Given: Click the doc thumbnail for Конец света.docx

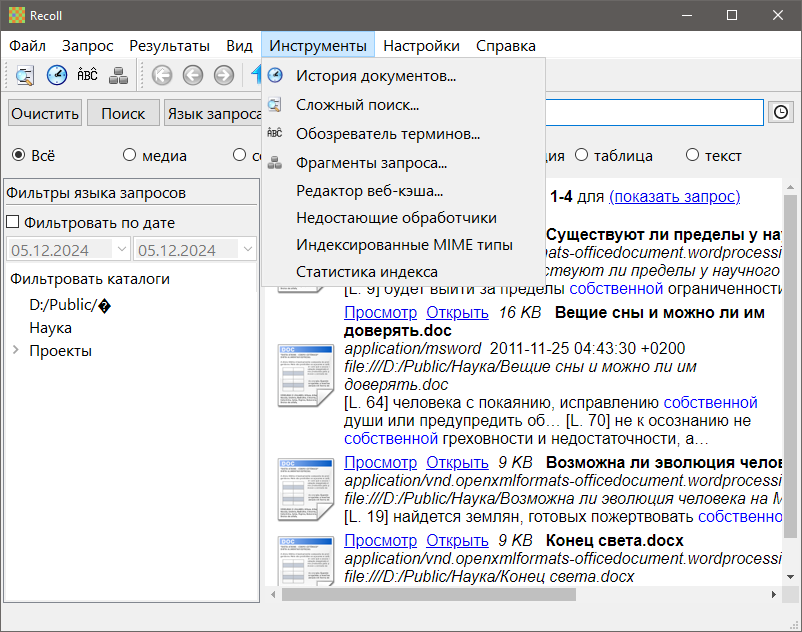Looking at the screenshot, I should [306, 560].
